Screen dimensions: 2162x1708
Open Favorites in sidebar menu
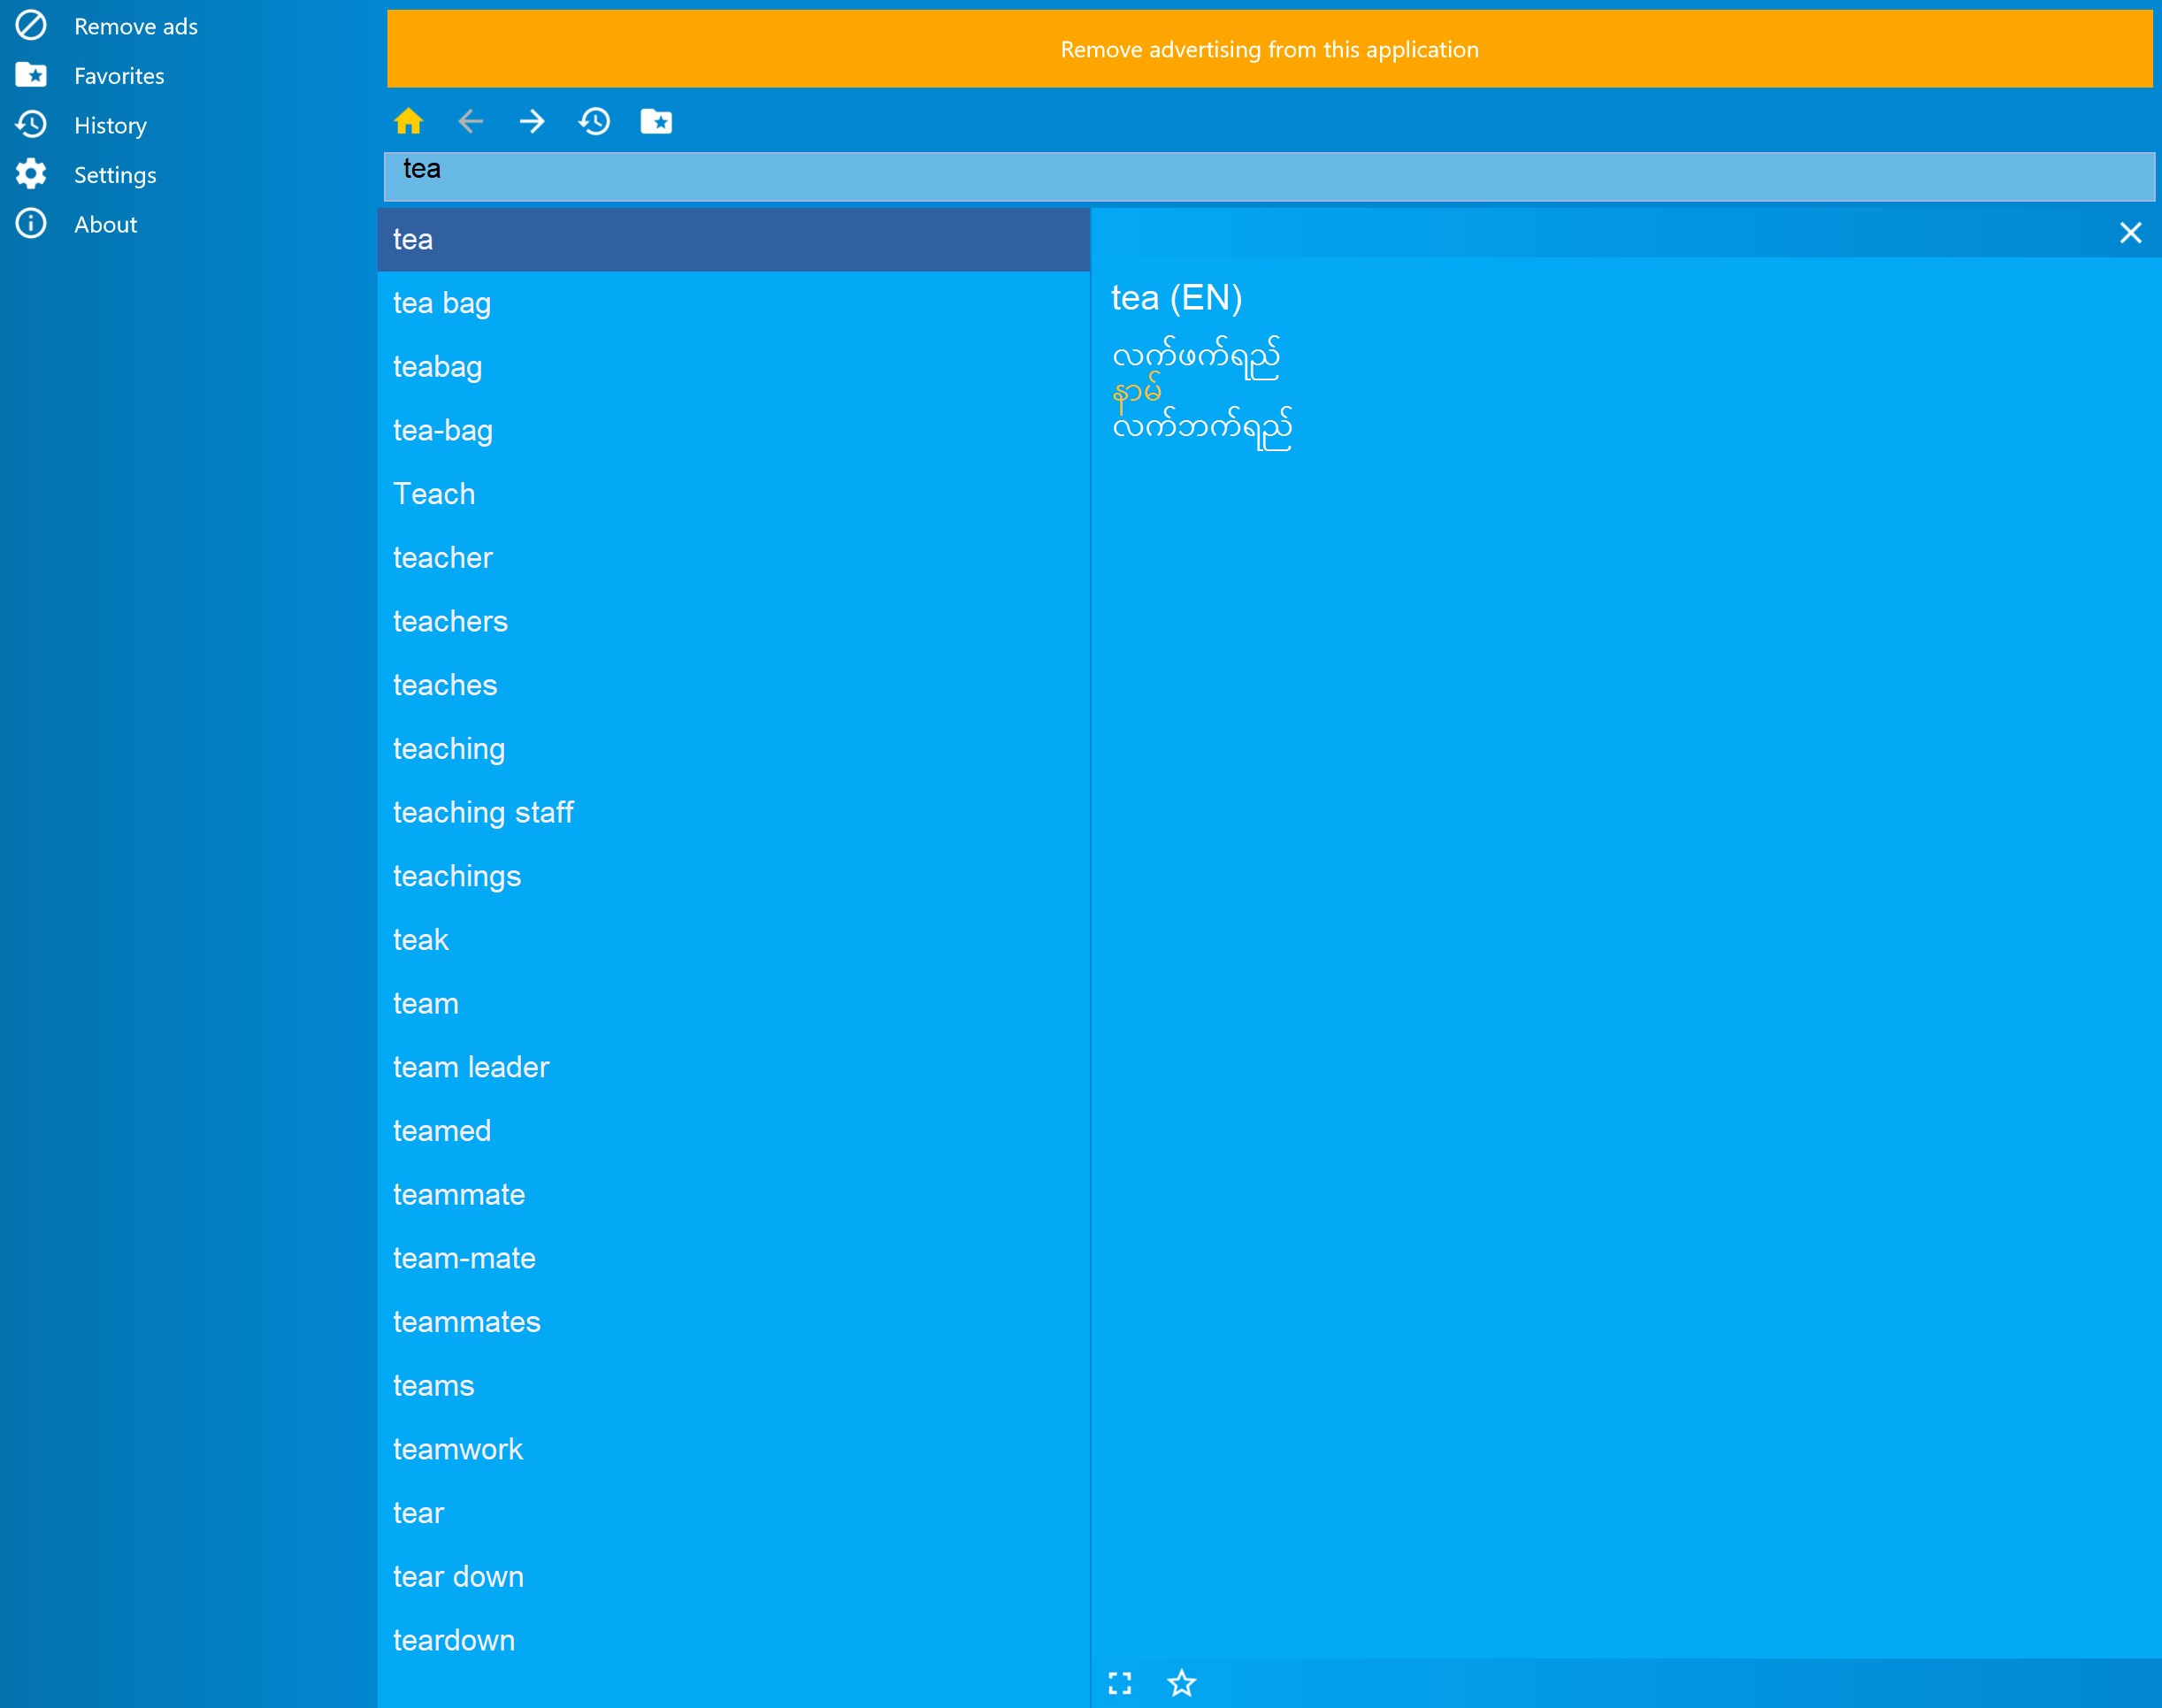pos(118,76)
